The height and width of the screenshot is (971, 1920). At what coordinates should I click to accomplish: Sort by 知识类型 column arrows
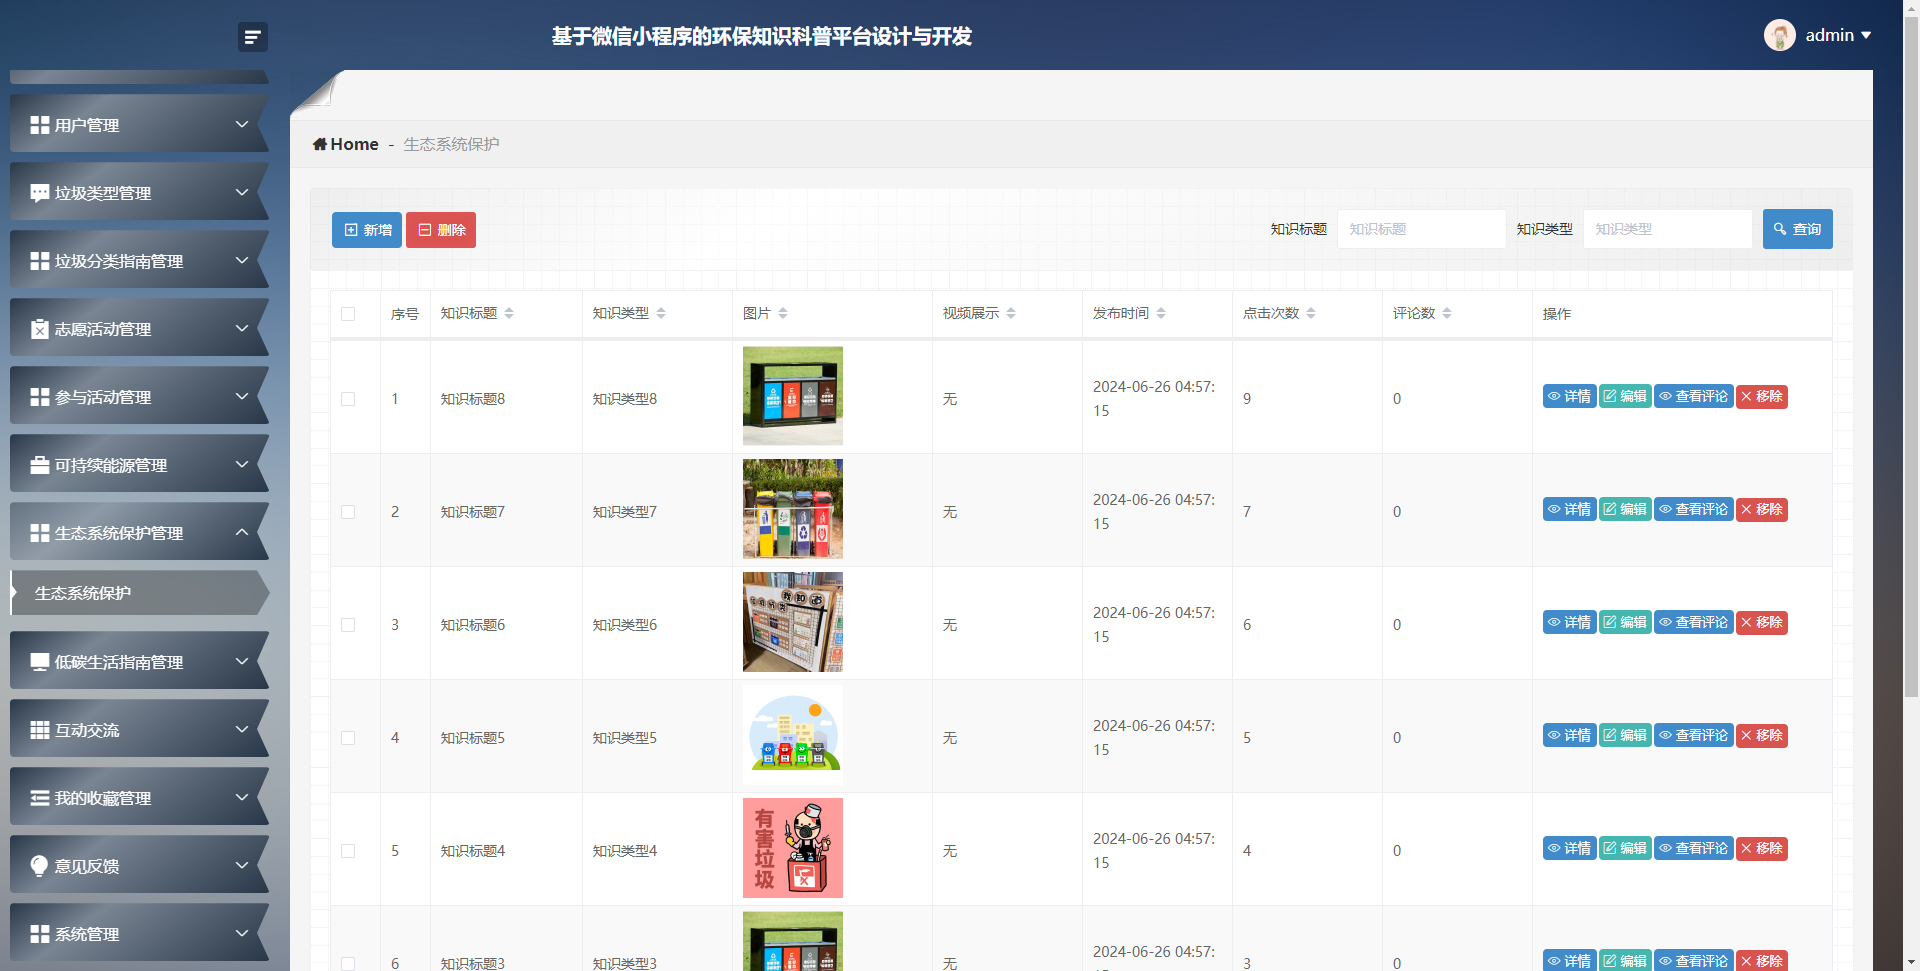(661, 313)
